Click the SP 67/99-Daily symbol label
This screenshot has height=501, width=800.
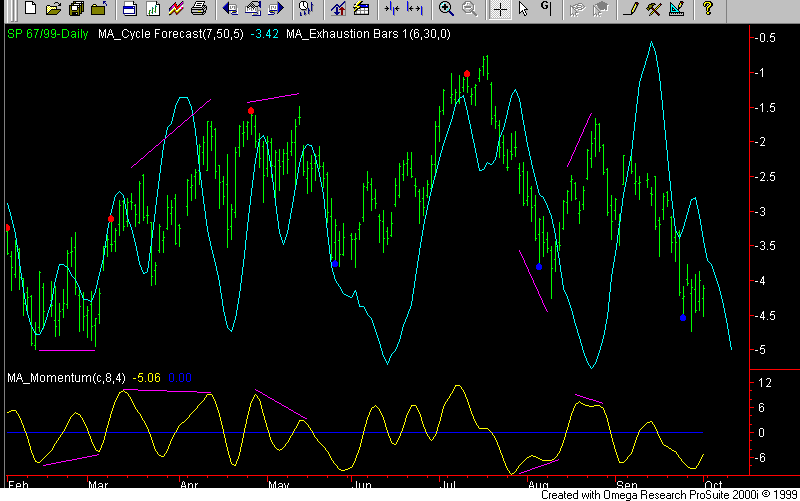point(48,34)
